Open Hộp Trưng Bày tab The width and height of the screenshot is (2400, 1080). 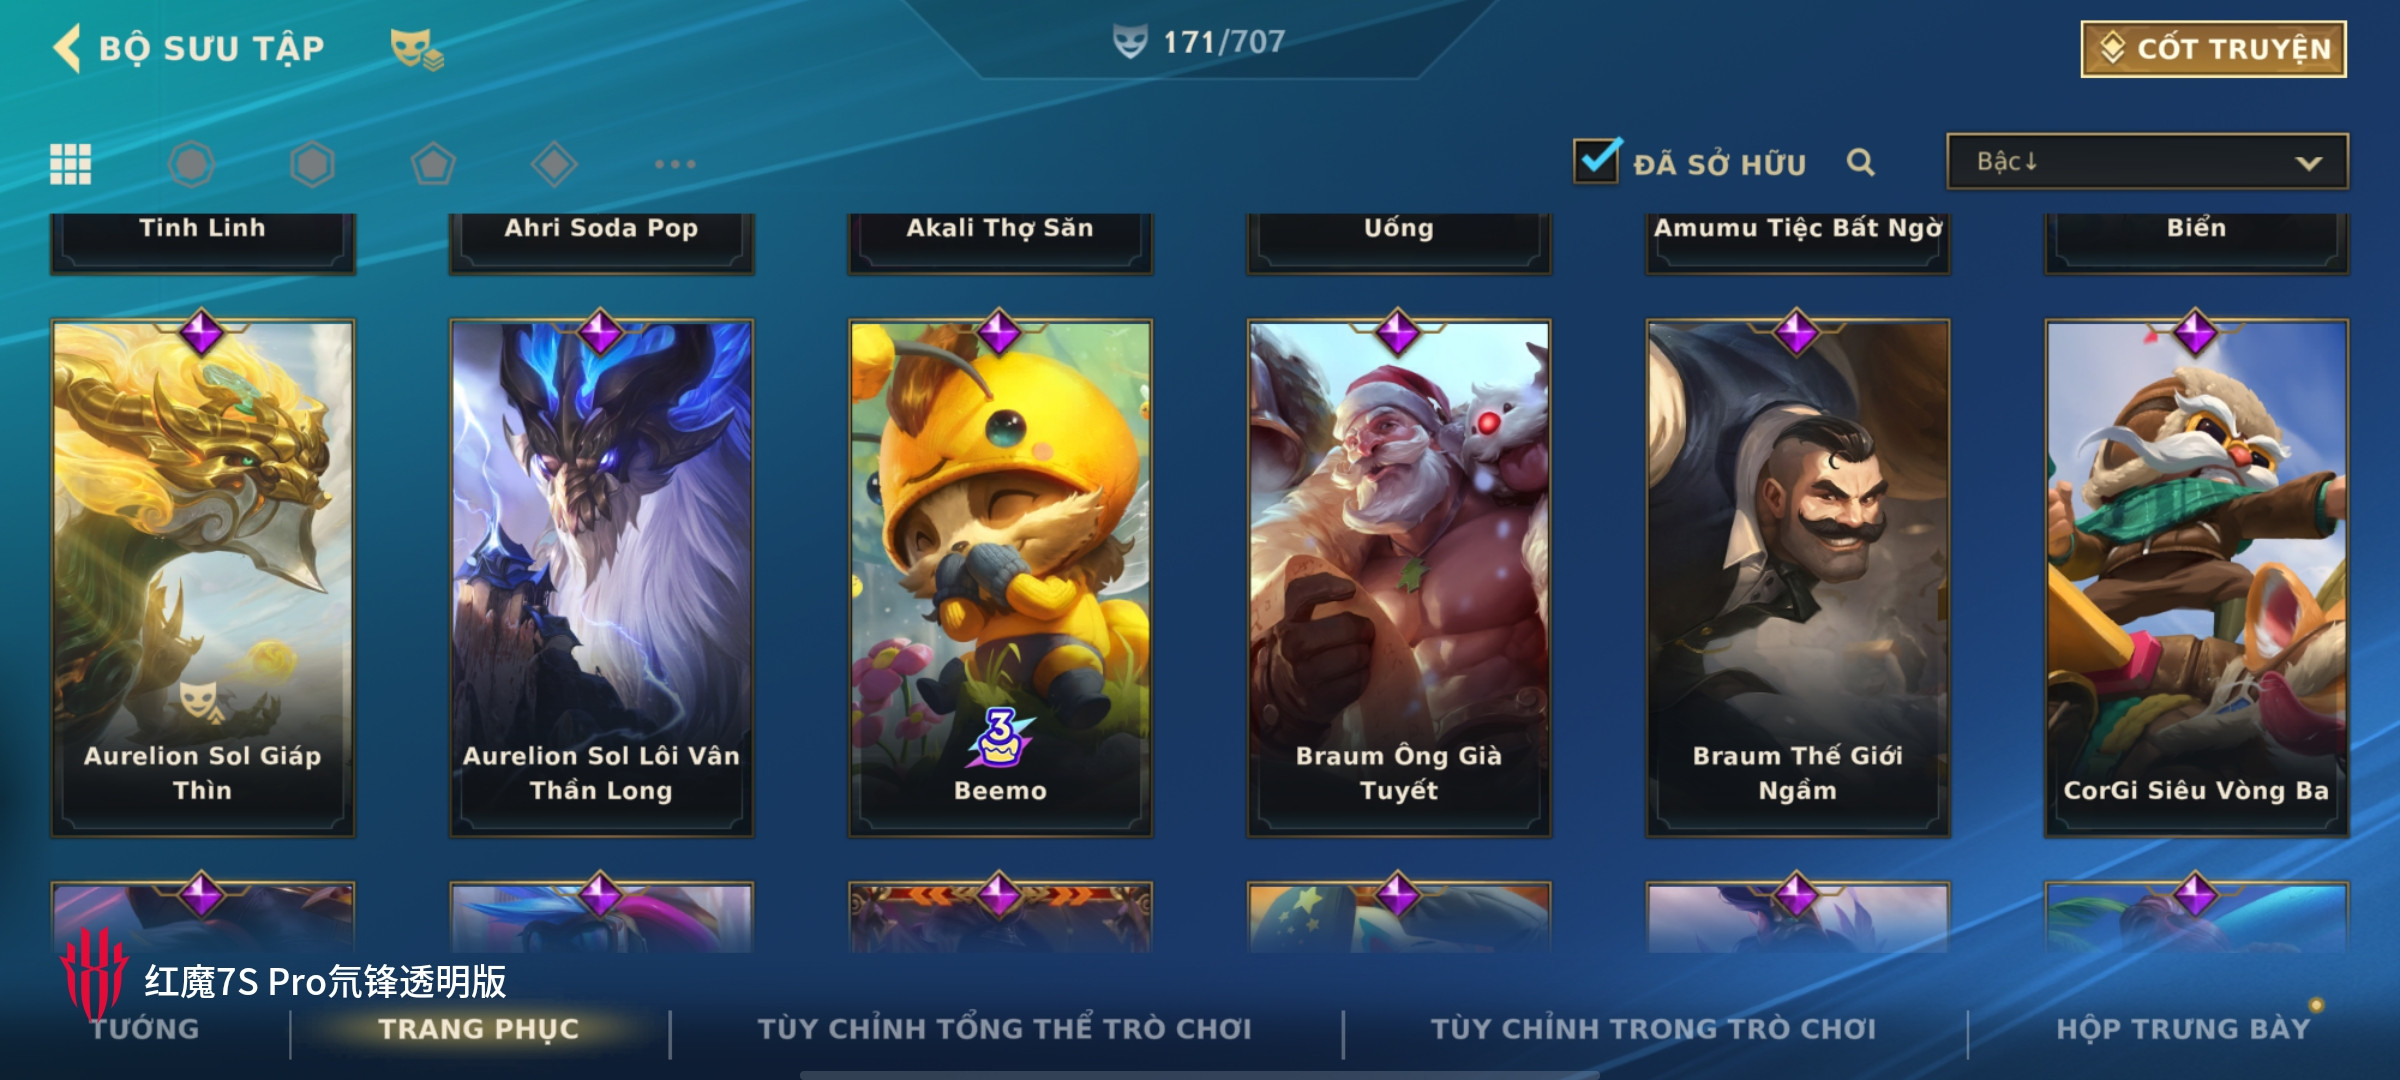coord(2183,1029)
